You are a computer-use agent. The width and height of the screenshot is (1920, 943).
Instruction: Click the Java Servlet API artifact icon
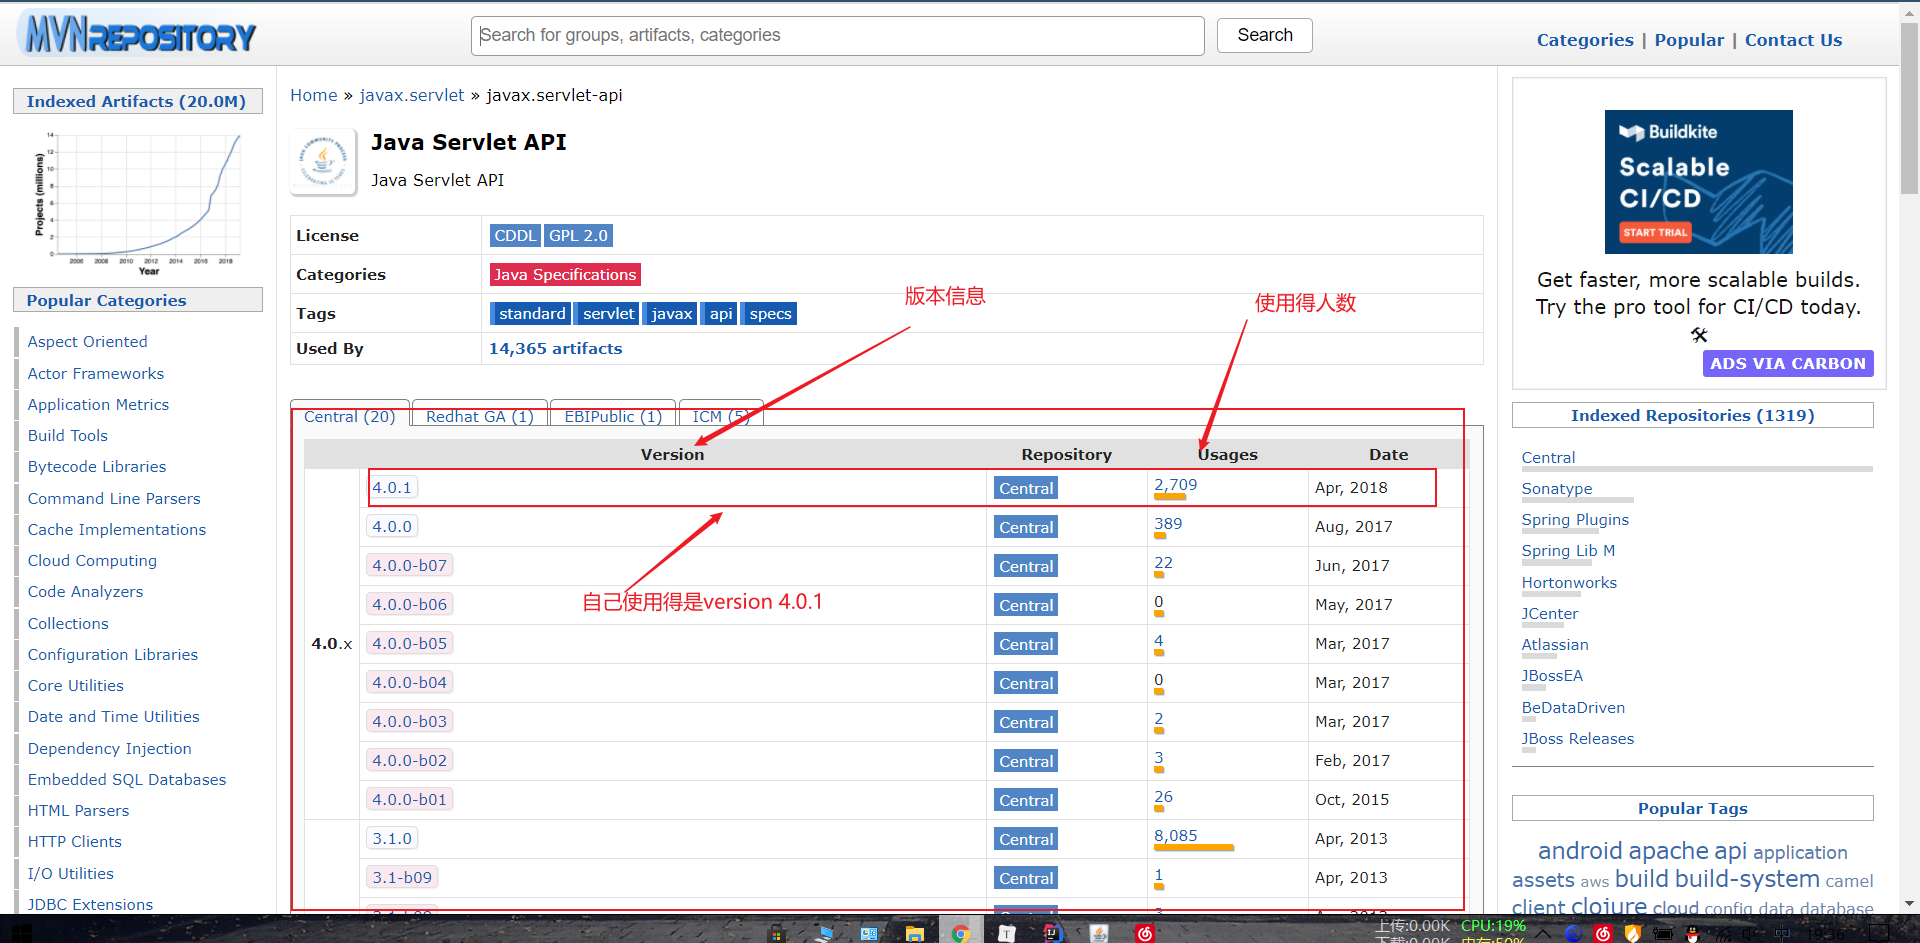coord(323,161)
